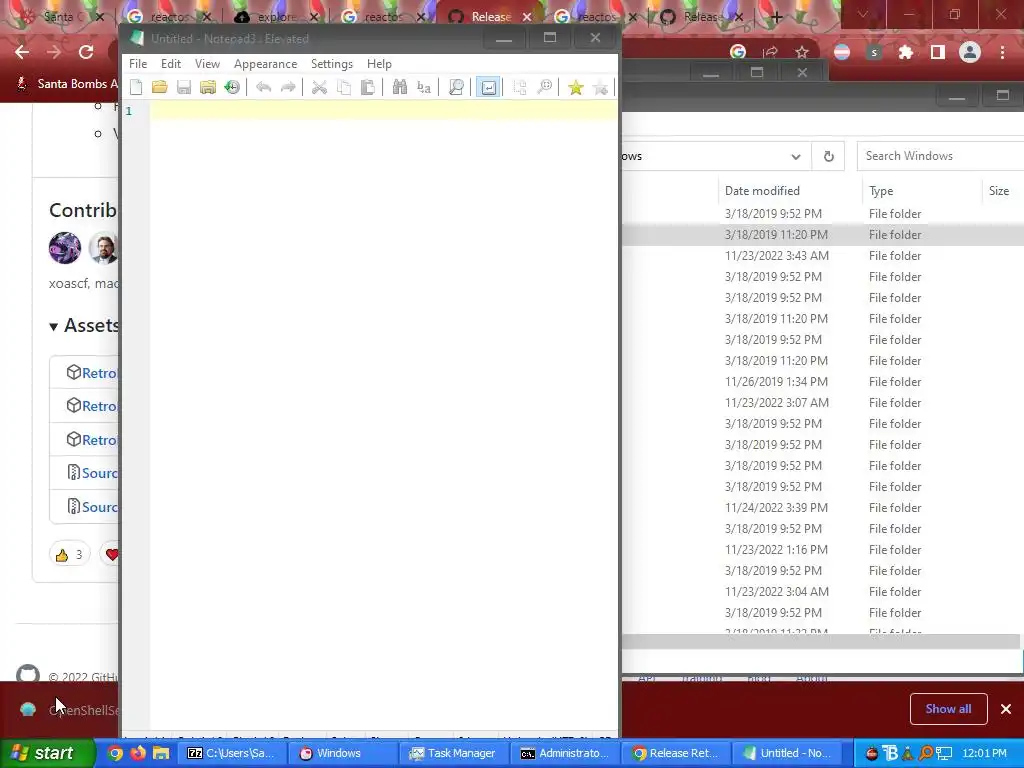This screenshot has width=1024, height=768.
Task: Click the Share page icon in Chrome's address bar
Action: click(770, 52)
